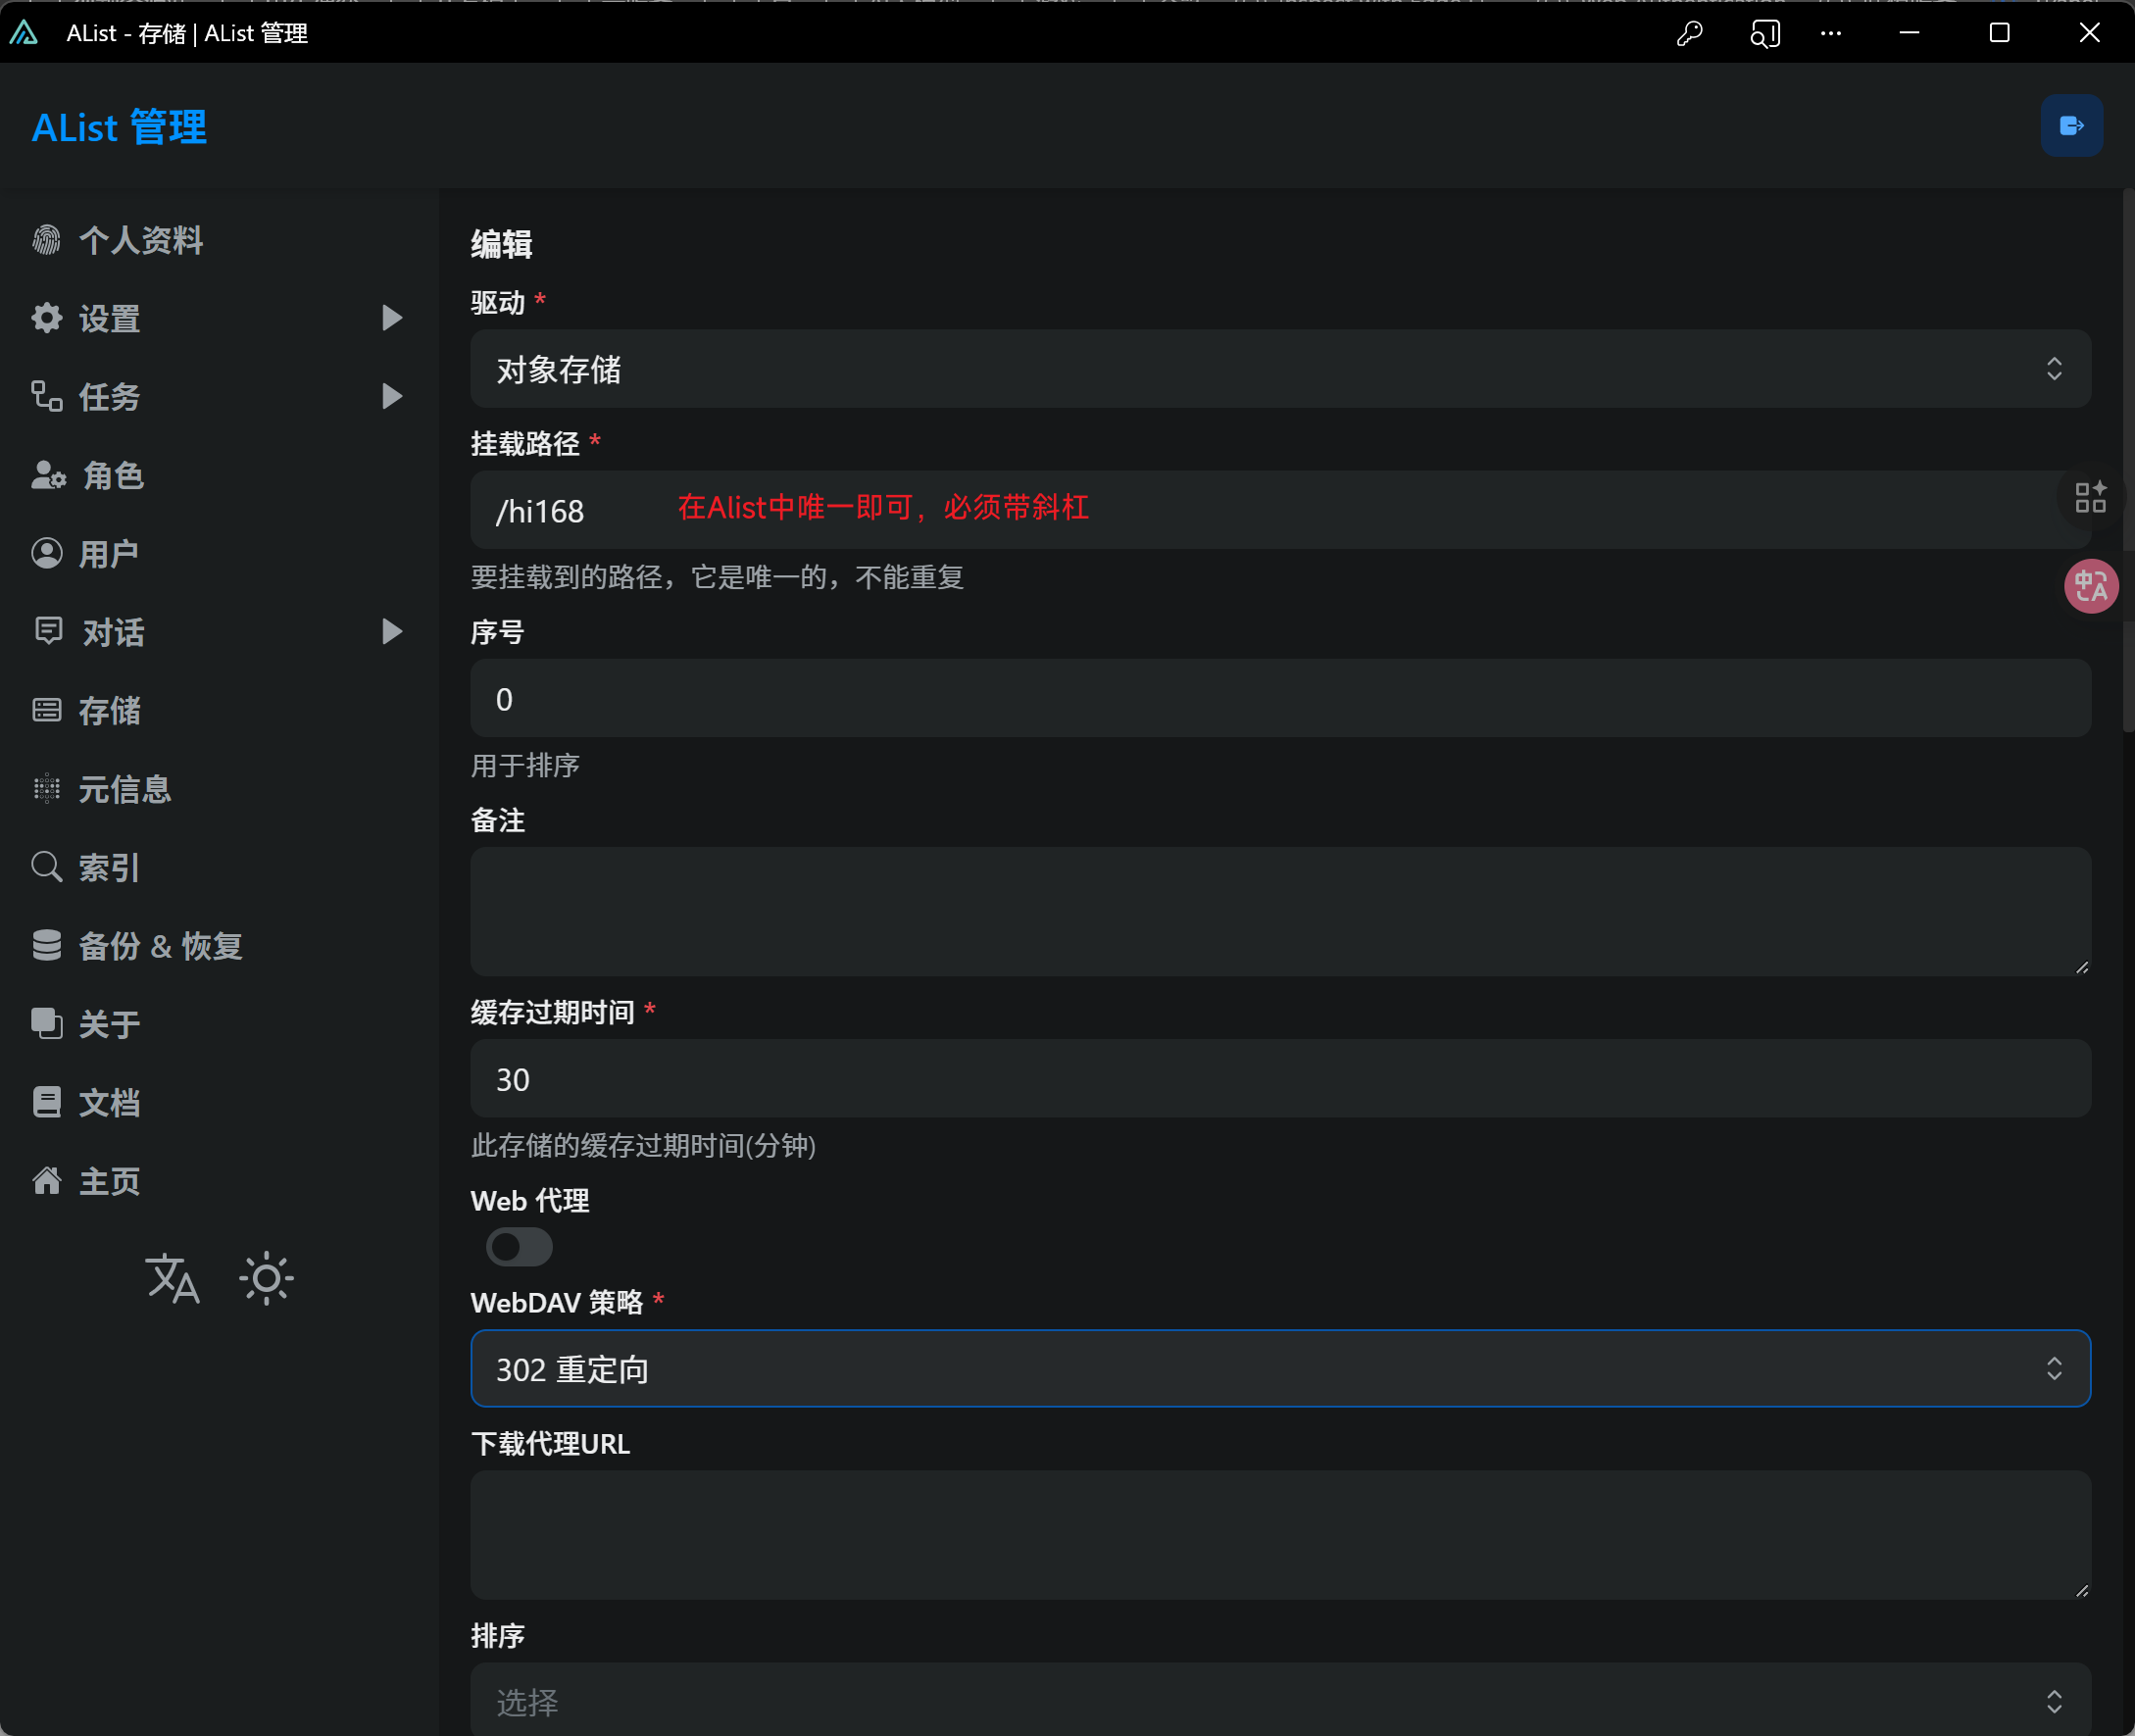Go to 主页 home page
The width and height of the screenshot is (2135, 1736).
coord(110,1180)
